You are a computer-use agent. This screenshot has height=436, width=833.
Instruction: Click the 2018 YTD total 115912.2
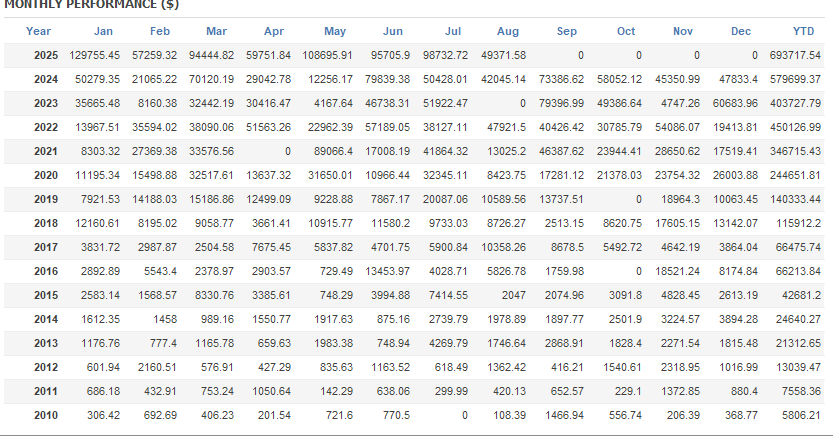point(798,223)
